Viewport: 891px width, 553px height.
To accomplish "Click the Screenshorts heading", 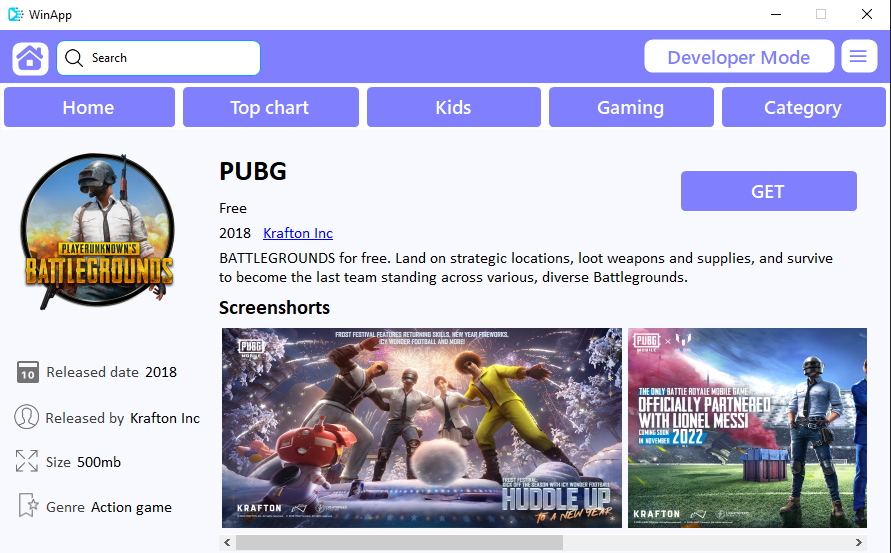I will (x=274, y=307).
